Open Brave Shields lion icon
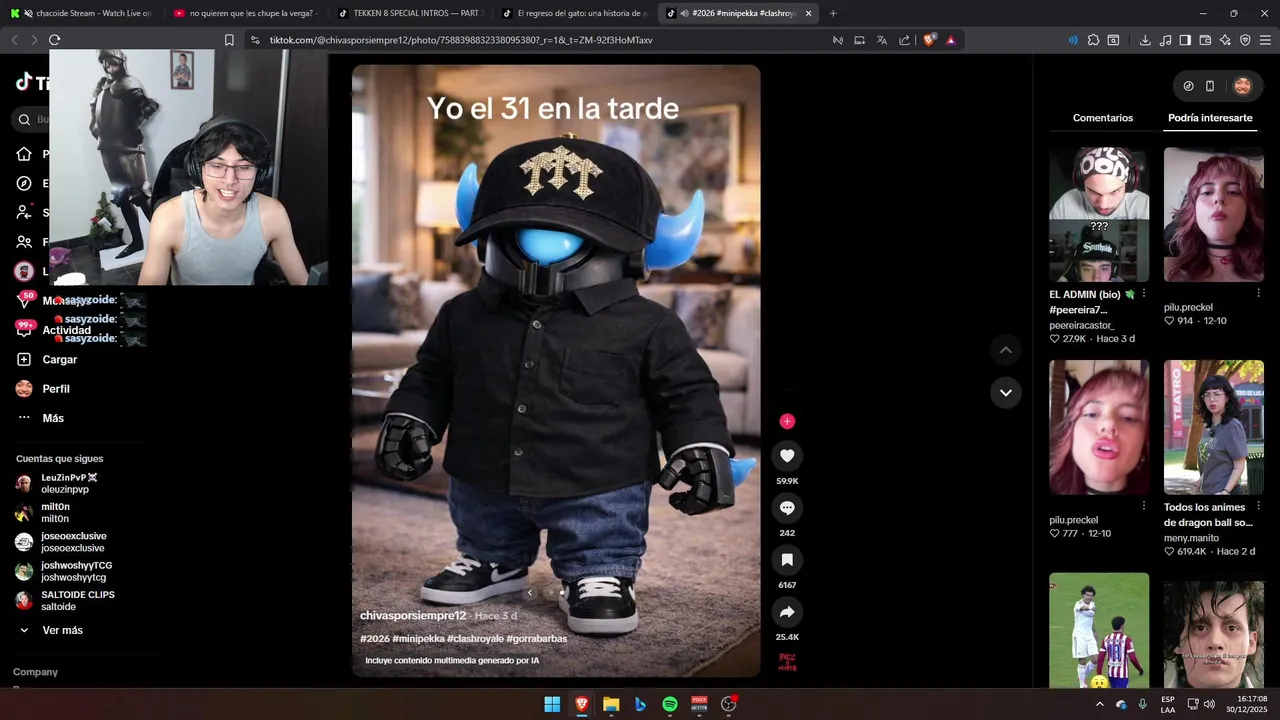 (x=929, y=40)
